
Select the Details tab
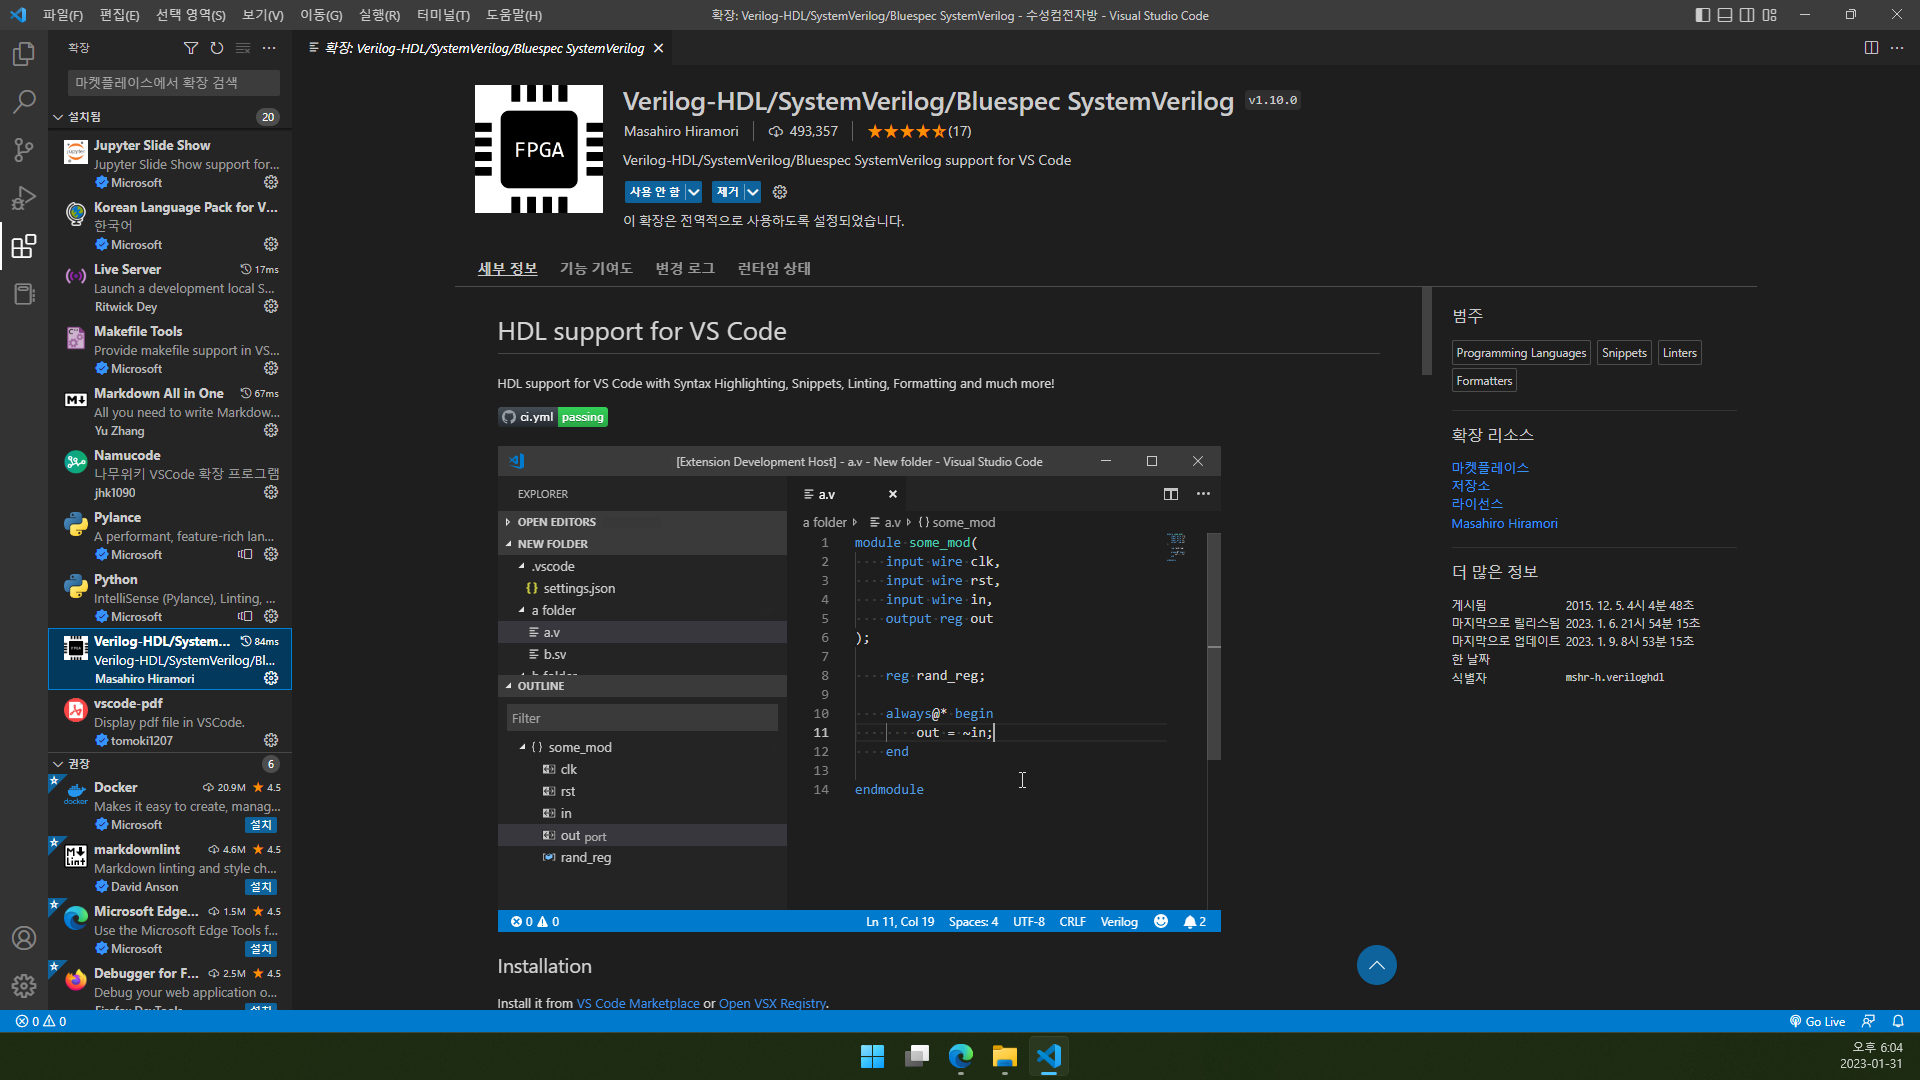click(x=507, y=268)
